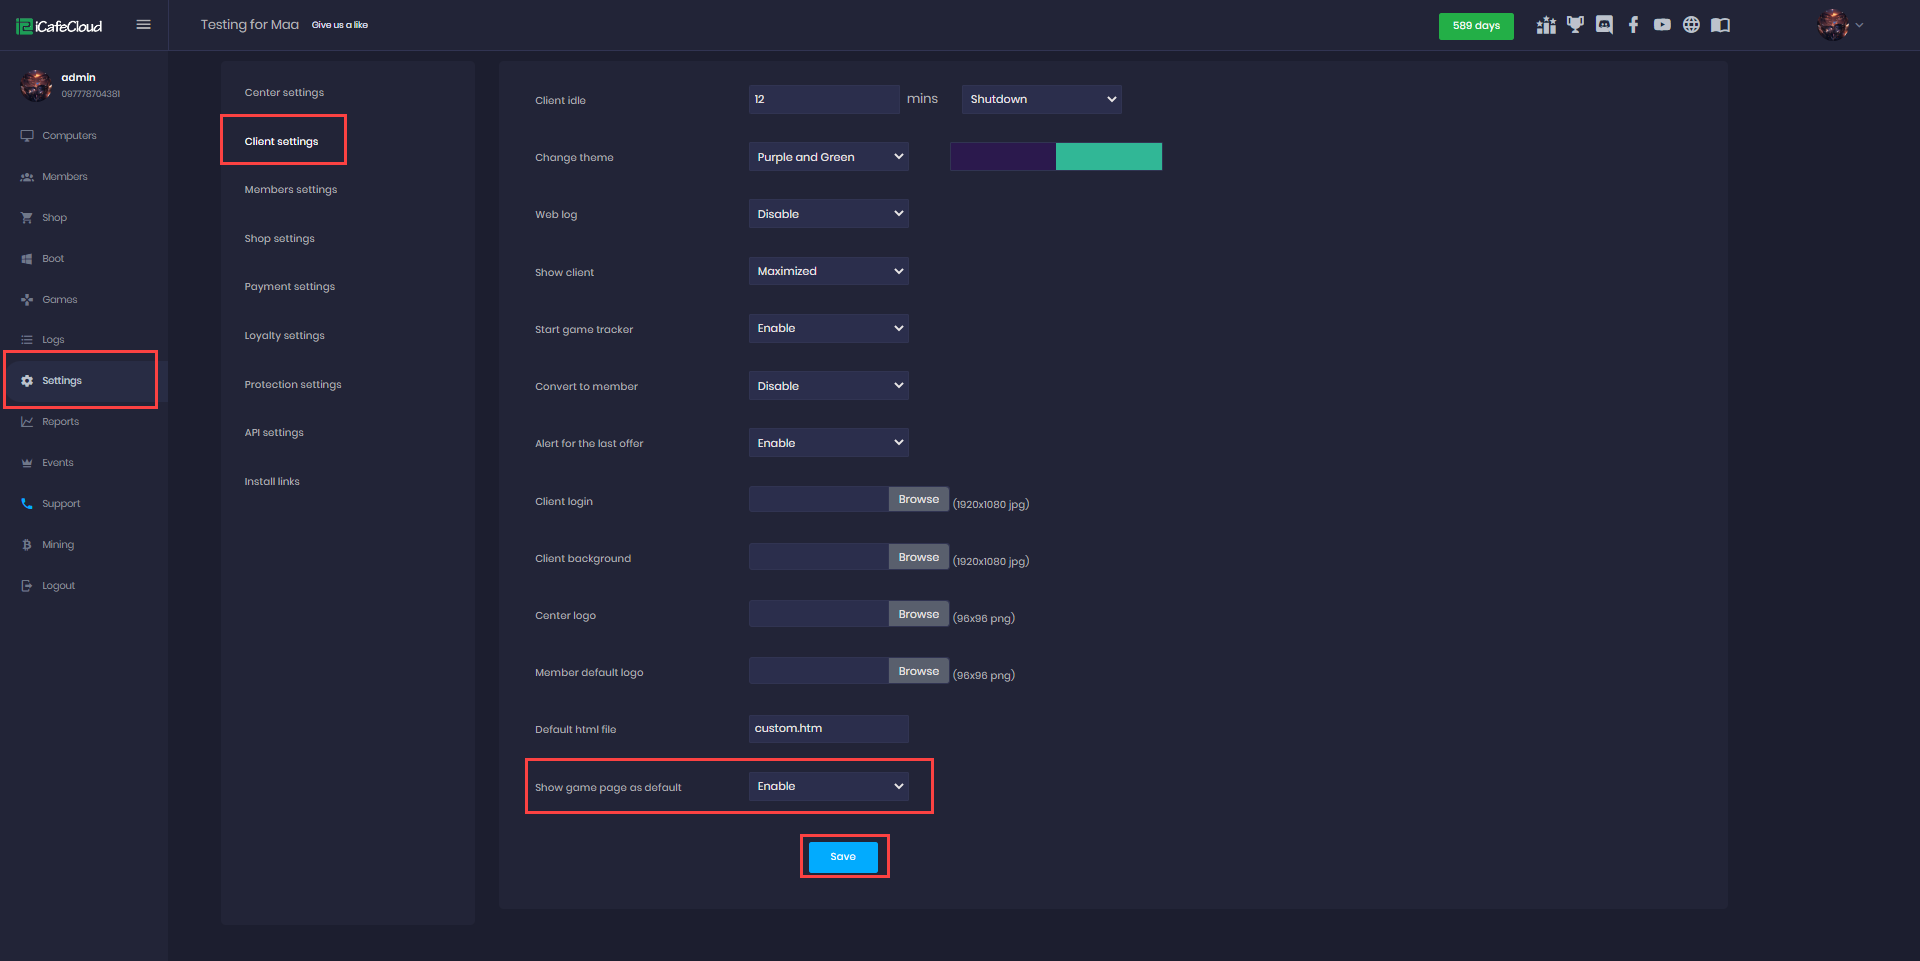The width and height of the screenshot is (1920, 961).
Task: Go to Protection settings
Action: point(293,385)
